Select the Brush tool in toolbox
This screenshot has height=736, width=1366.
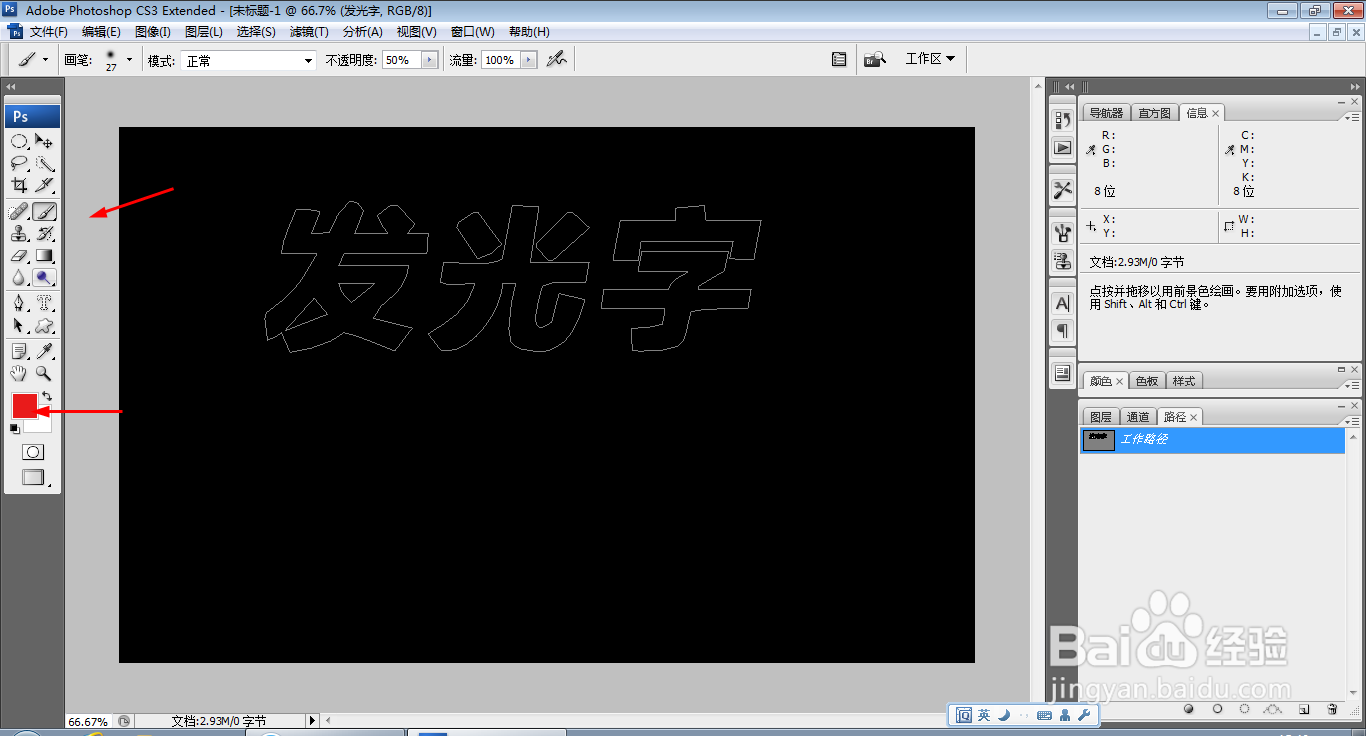point(44,212)
